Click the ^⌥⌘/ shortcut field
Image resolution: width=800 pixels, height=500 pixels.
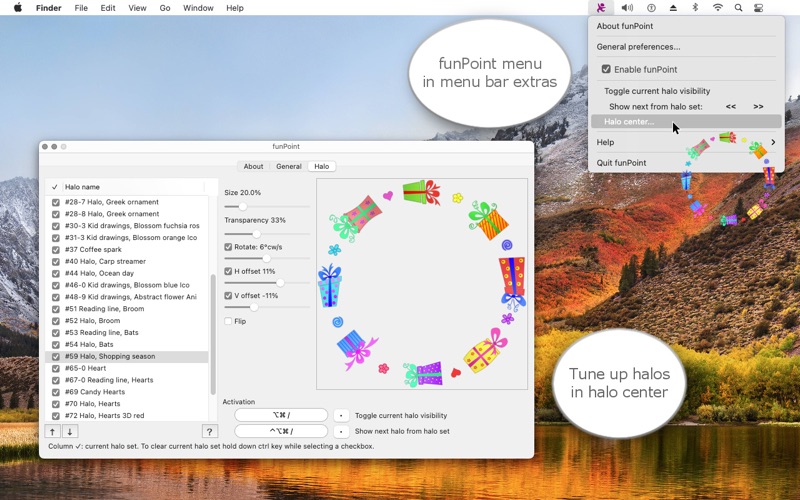click(281, 431)
